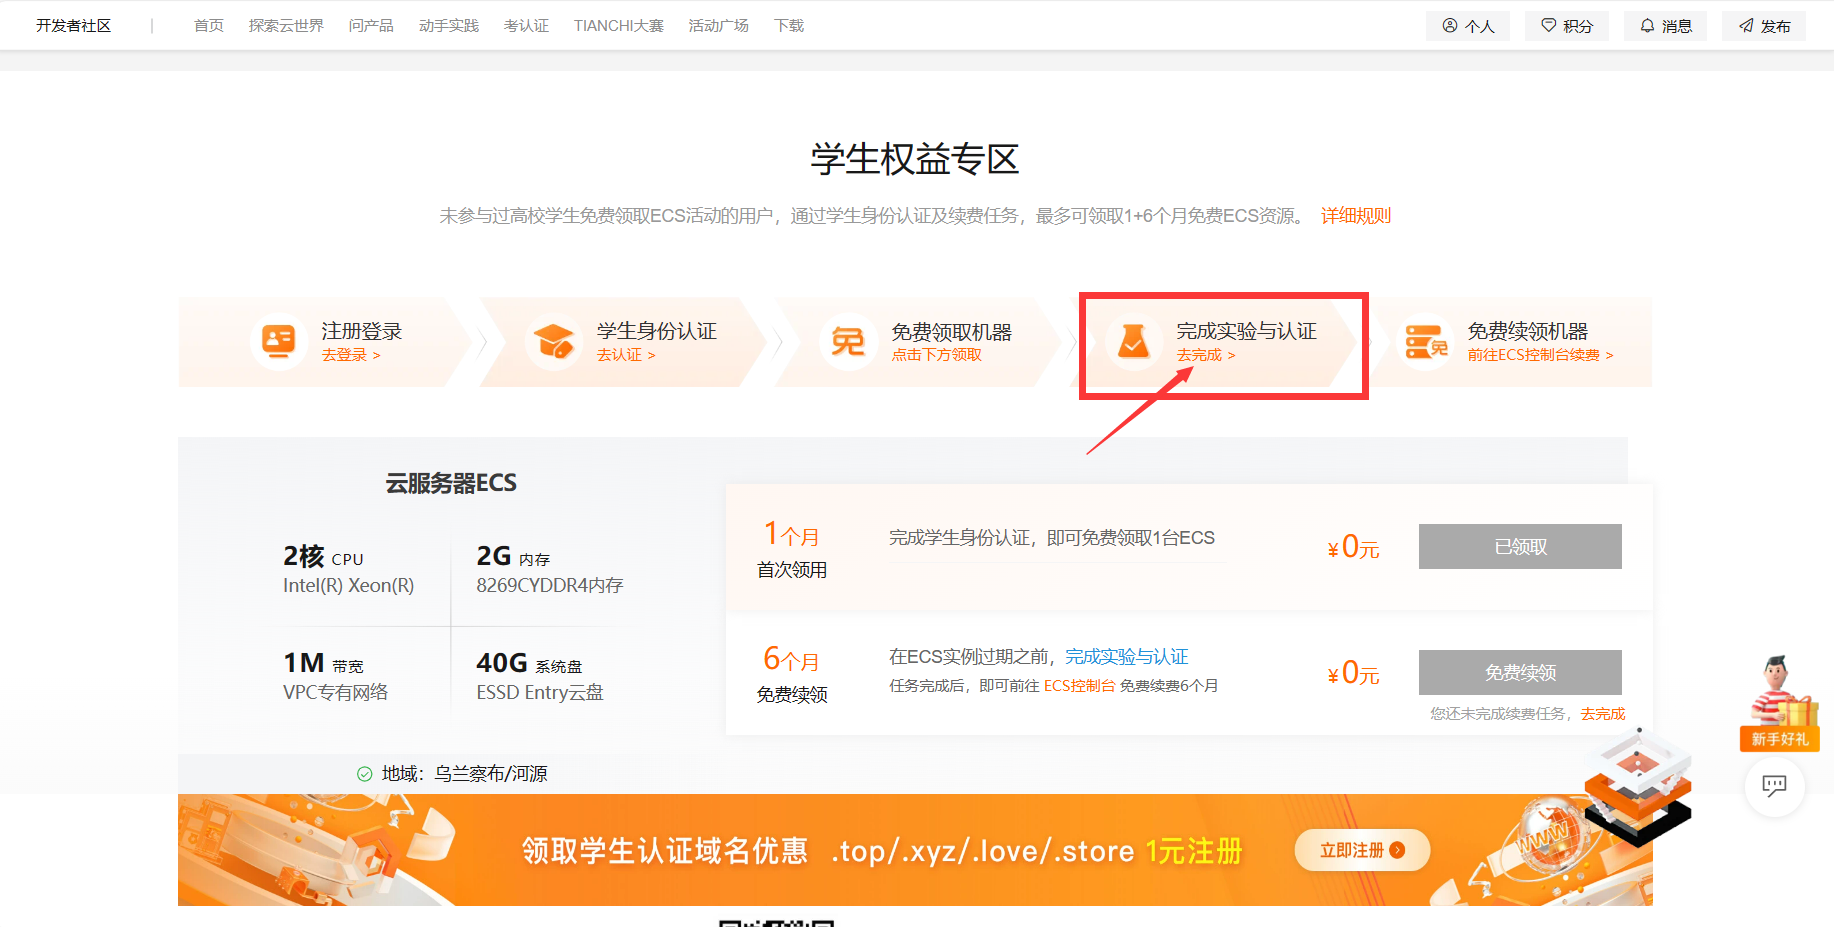Viewport: 1834px width, 927px height.
Task: Click the 2G 内存 spec text
Action: tap(513, 556)
